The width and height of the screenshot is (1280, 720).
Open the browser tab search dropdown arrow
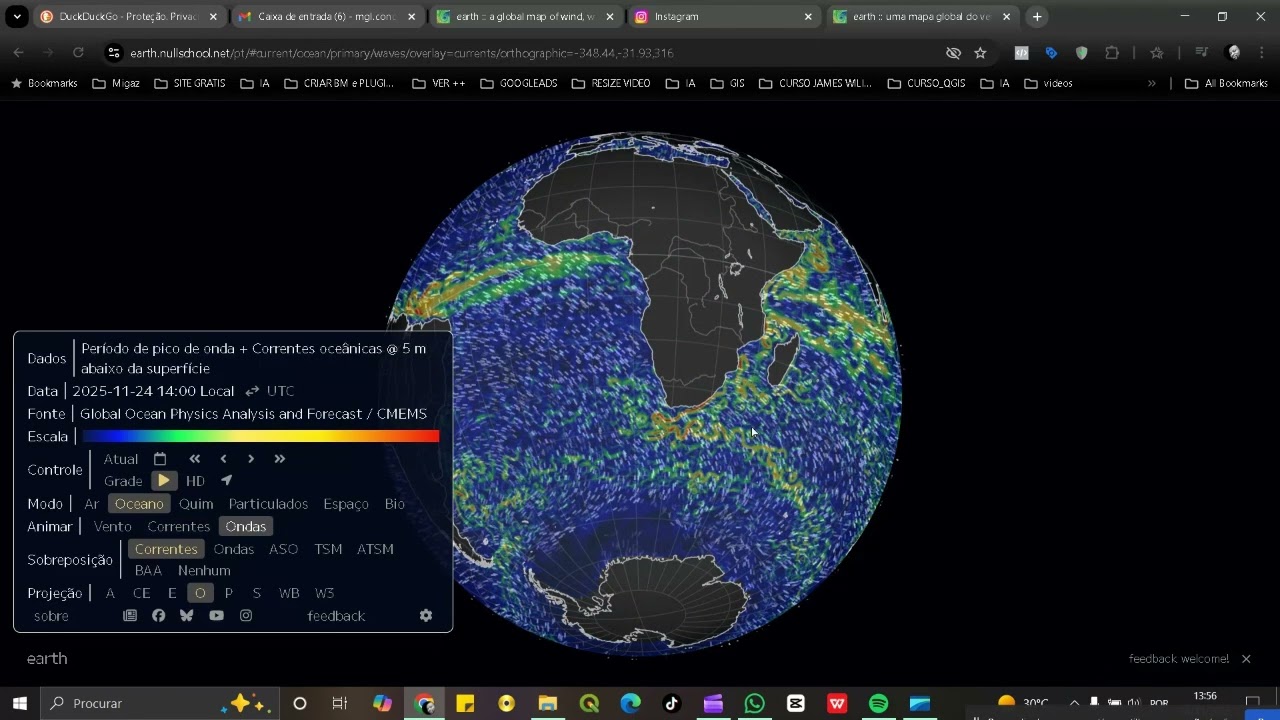(x=17, y=17)
